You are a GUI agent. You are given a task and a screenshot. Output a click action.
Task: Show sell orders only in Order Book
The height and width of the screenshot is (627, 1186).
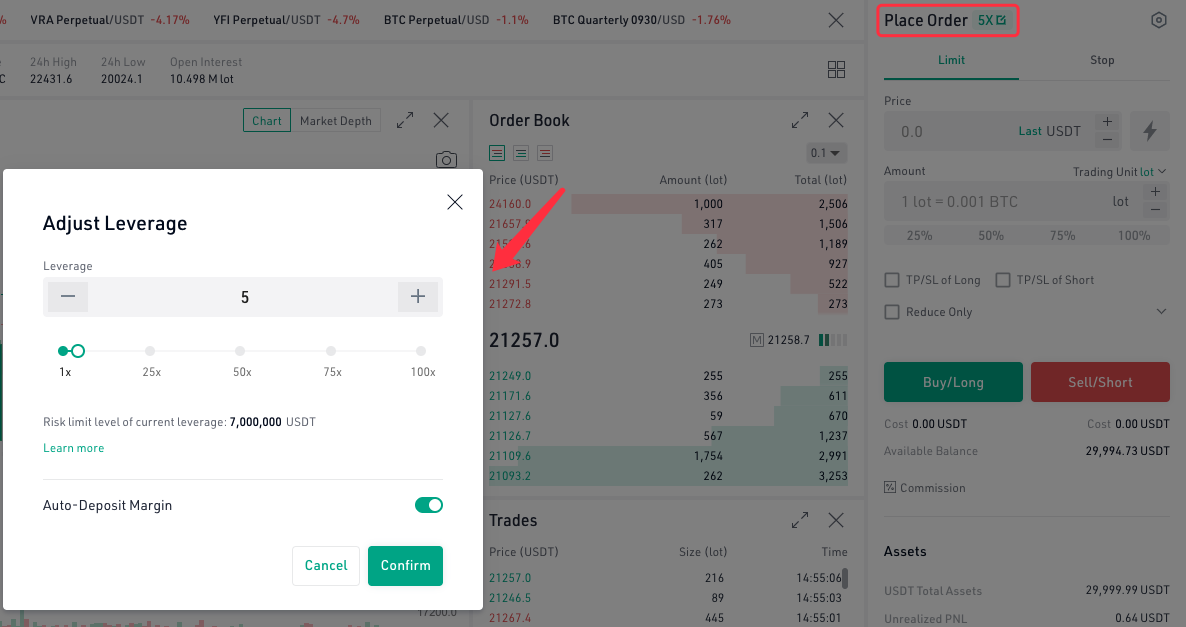[x=545, y=153]
